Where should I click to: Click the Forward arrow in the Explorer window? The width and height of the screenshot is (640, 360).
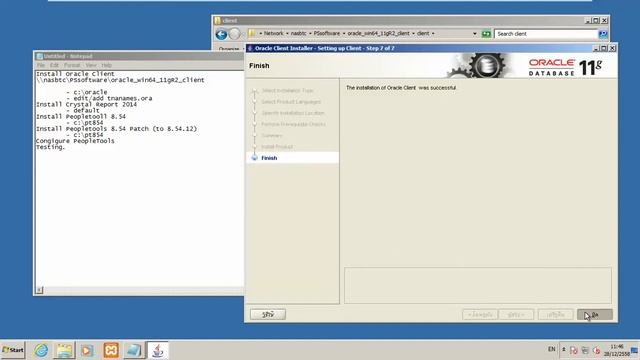click(x=234, y=34)
